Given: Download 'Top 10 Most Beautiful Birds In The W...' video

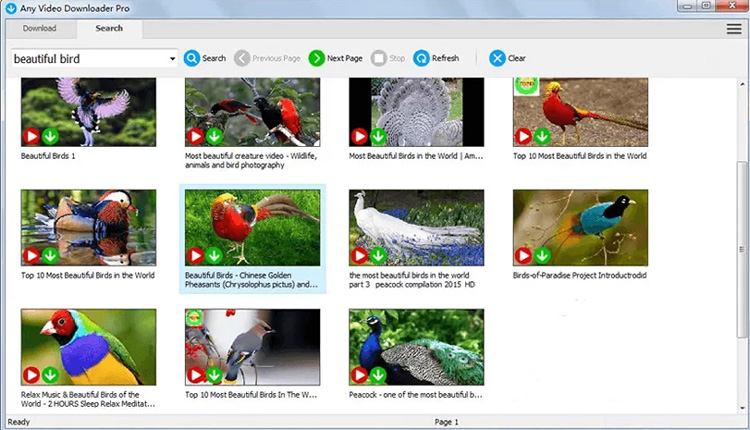Looking at the screenshot, I should coord(214,375).
